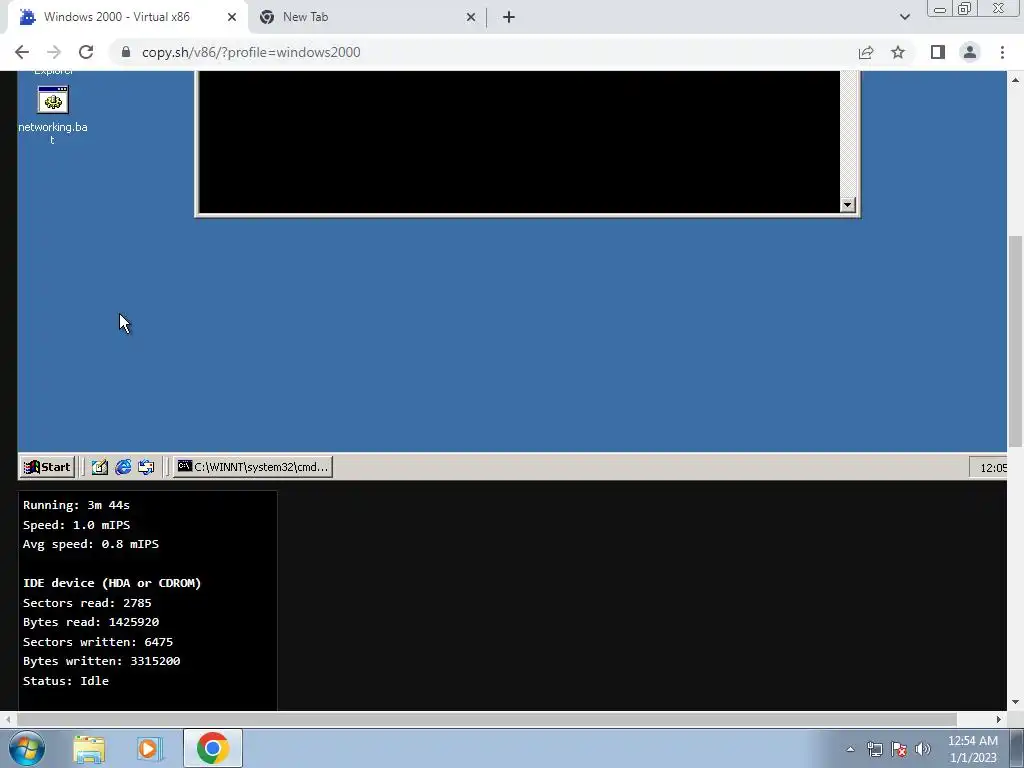Close the New Tab browser tab
The height and width of the screenshot is (768, 1024).
(x=471, y=17)
